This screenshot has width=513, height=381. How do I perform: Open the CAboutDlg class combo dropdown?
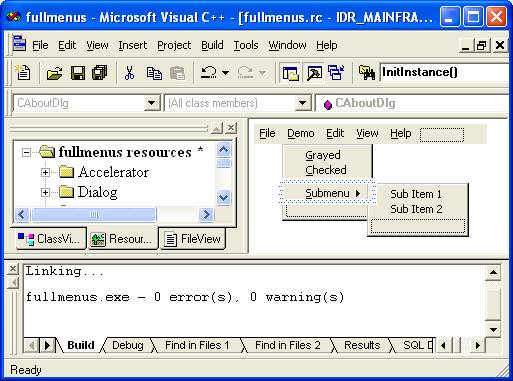[152, 103]
